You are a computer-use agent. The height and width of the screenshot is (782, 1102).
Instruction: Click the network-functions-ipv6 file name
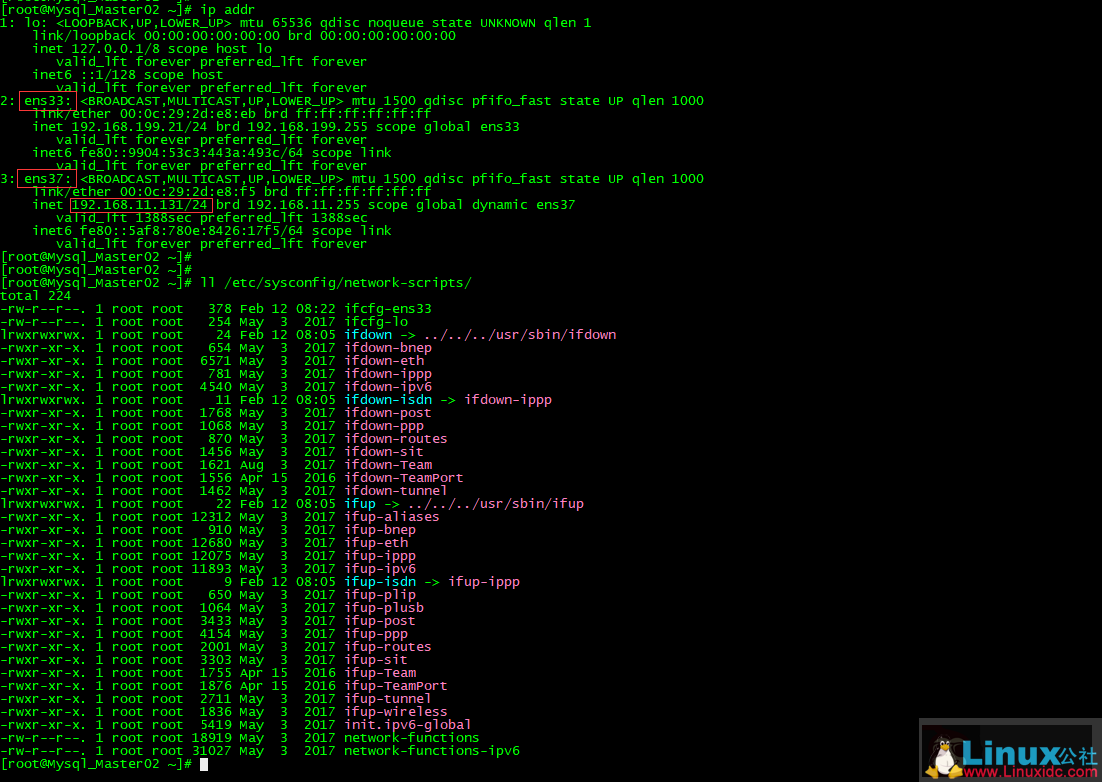click(432, 750)
